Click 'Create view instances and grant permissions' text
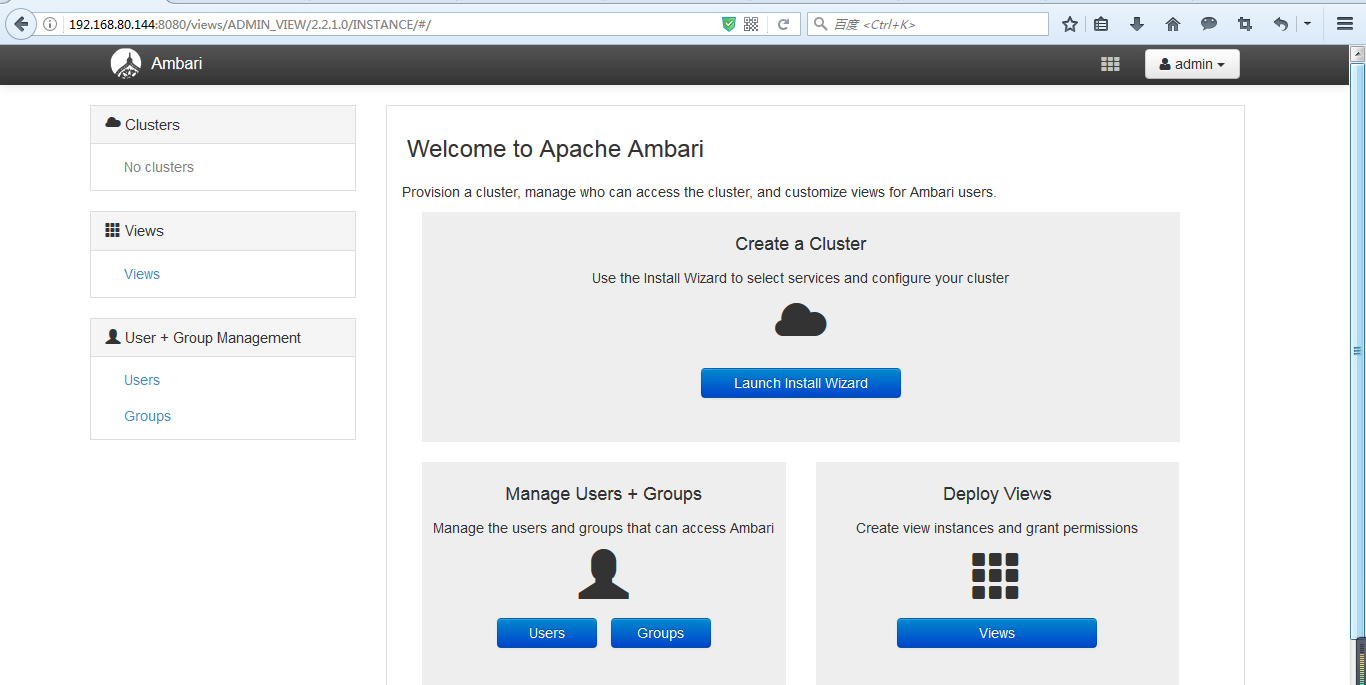 997,528
